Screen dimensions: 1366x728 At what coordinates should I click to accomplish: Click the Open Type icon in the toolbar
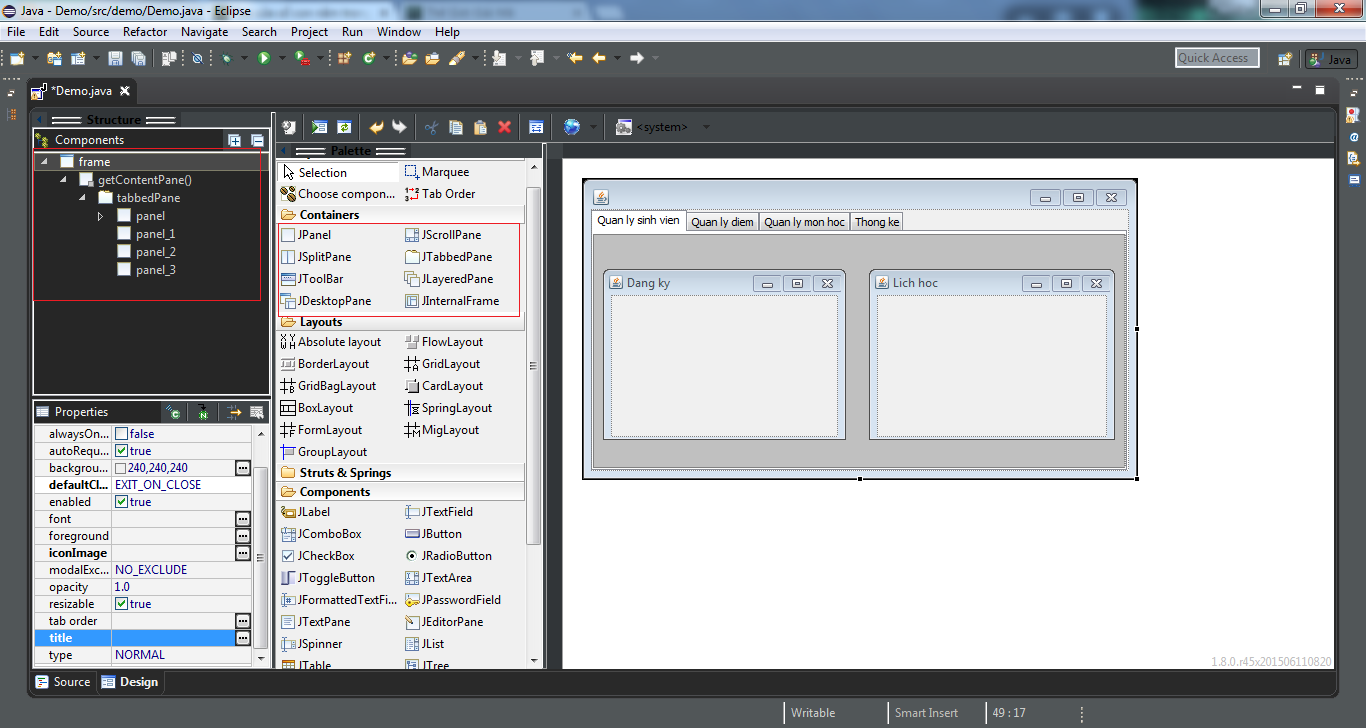coord(409,58)
